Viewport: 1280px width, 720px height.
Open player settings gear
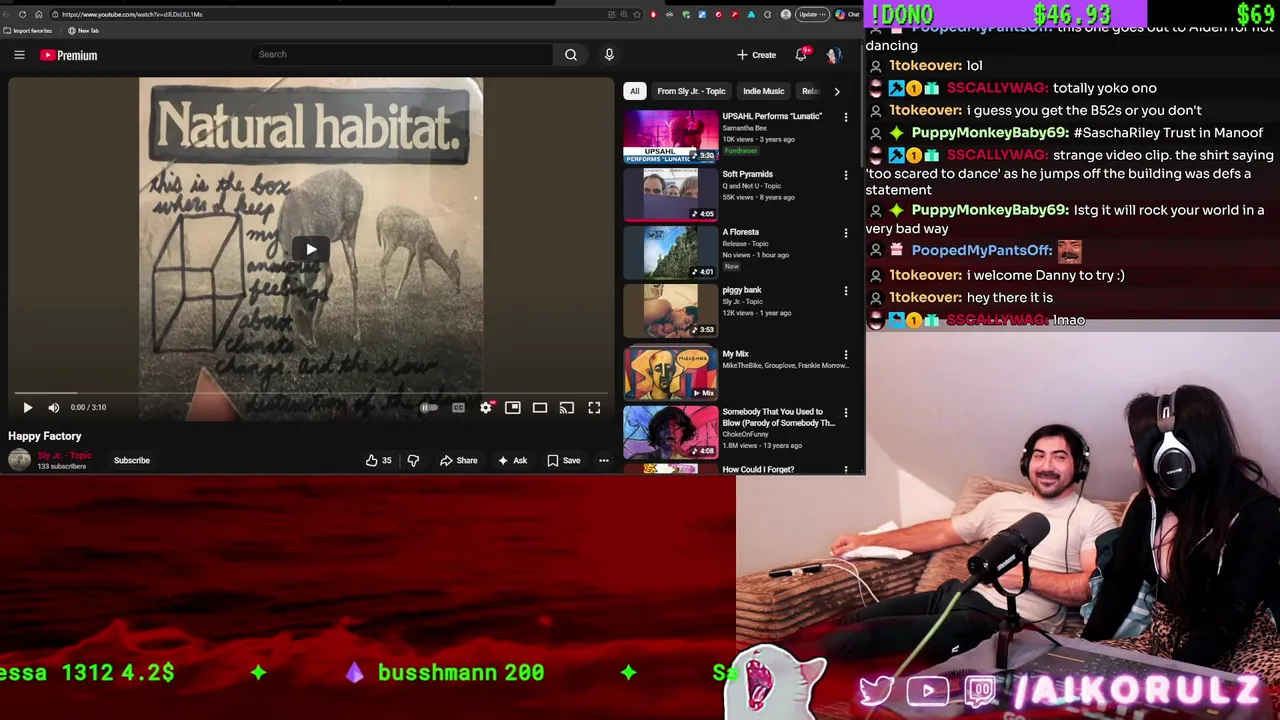[x=486, y=407]
